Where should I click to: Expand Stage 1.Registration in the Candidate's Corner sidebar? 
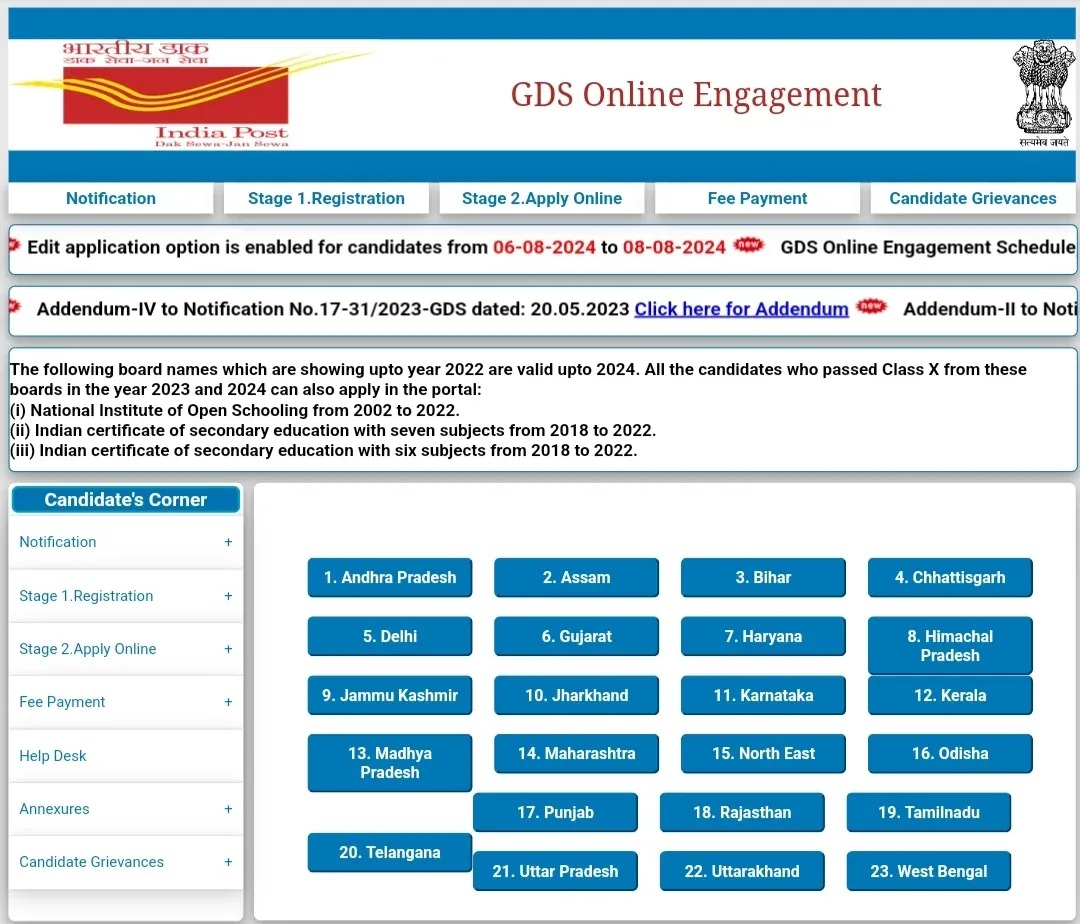[126, 596]
